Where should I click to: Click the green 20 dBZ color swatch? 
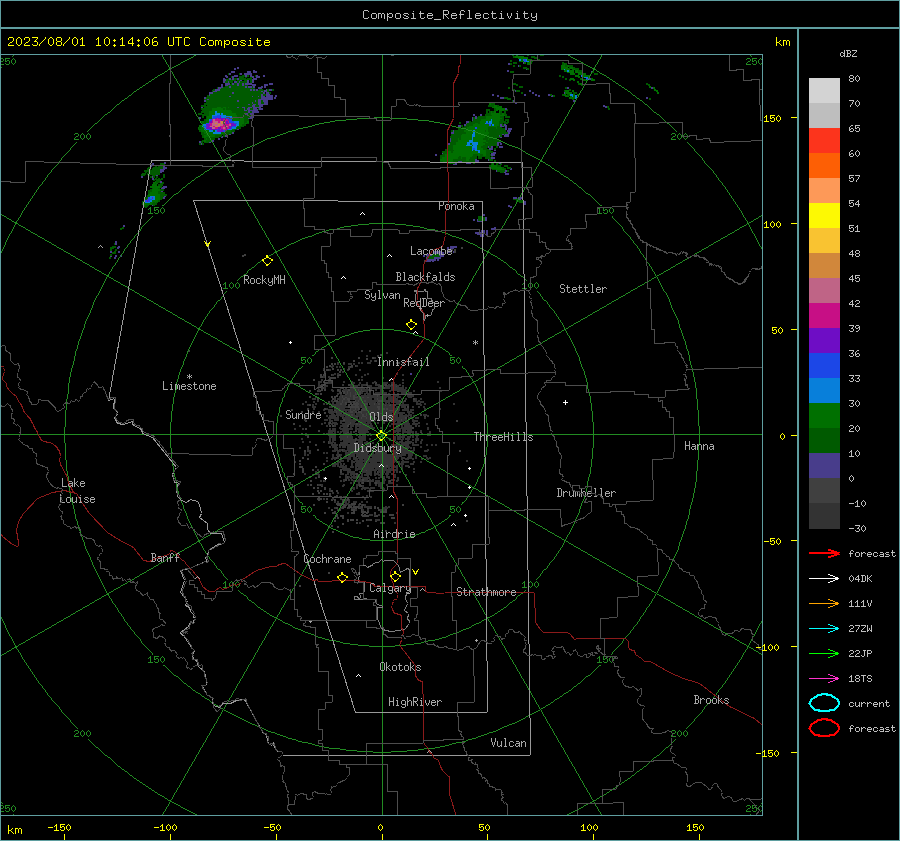[x=824, y=416]
